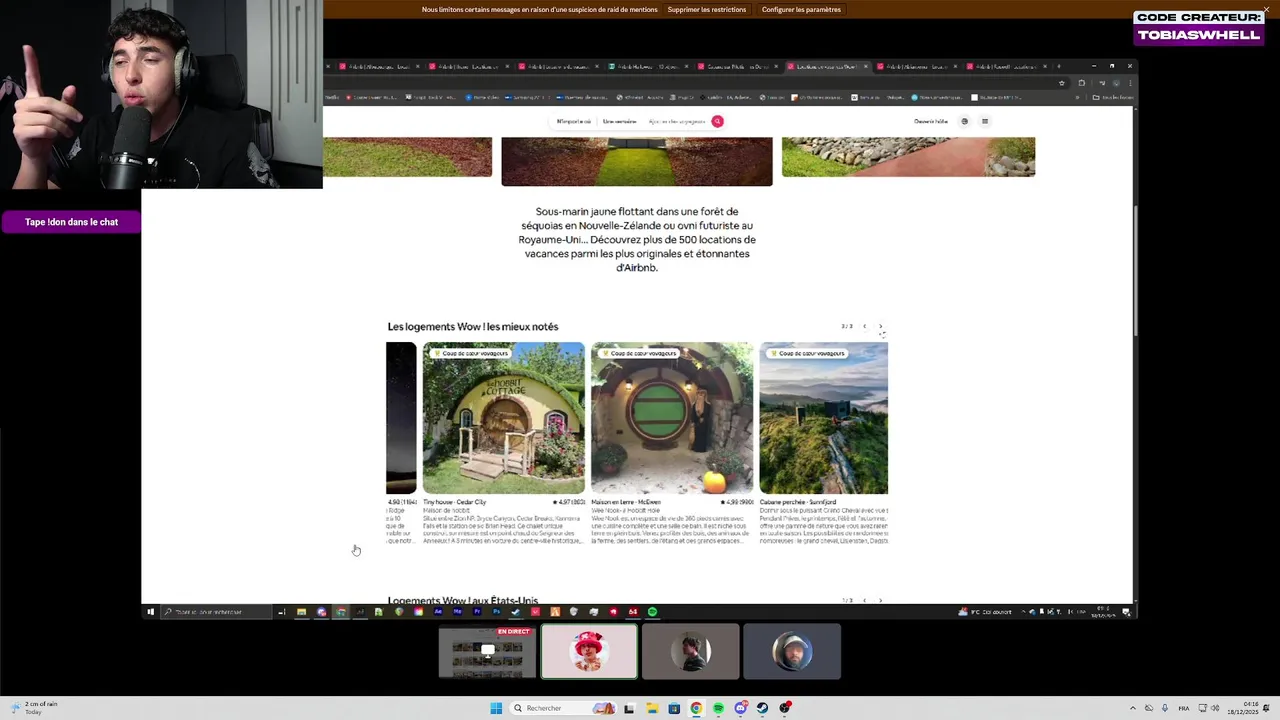Open Google Chrome from the bottom Windows taskbar
Screen dimensions: 1280x720
coord(696,708)
